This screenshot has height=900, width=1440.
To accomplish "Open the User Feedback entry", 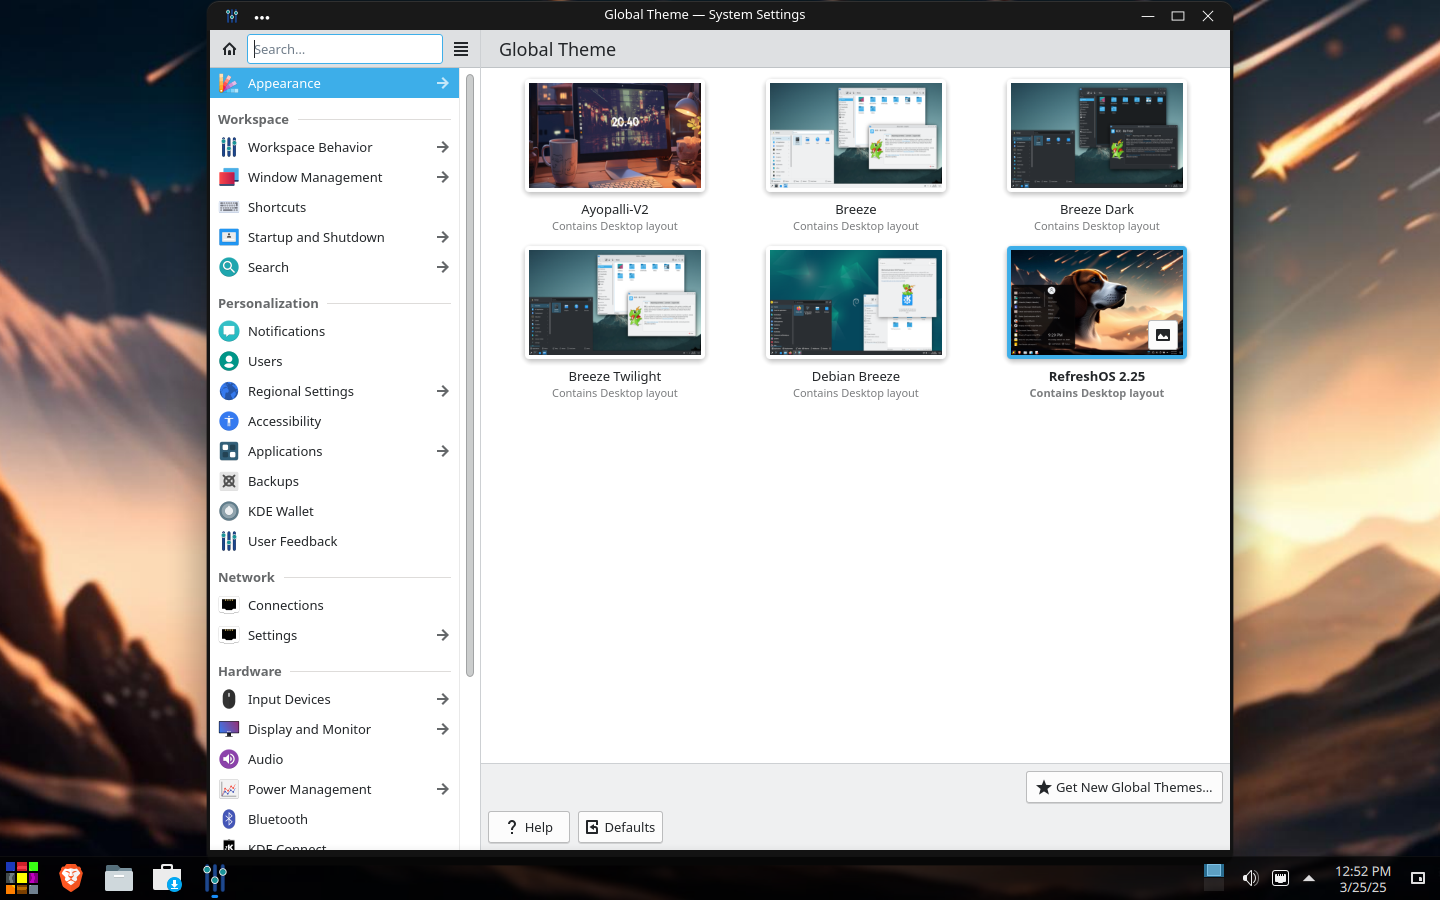I will pos(334,541).
